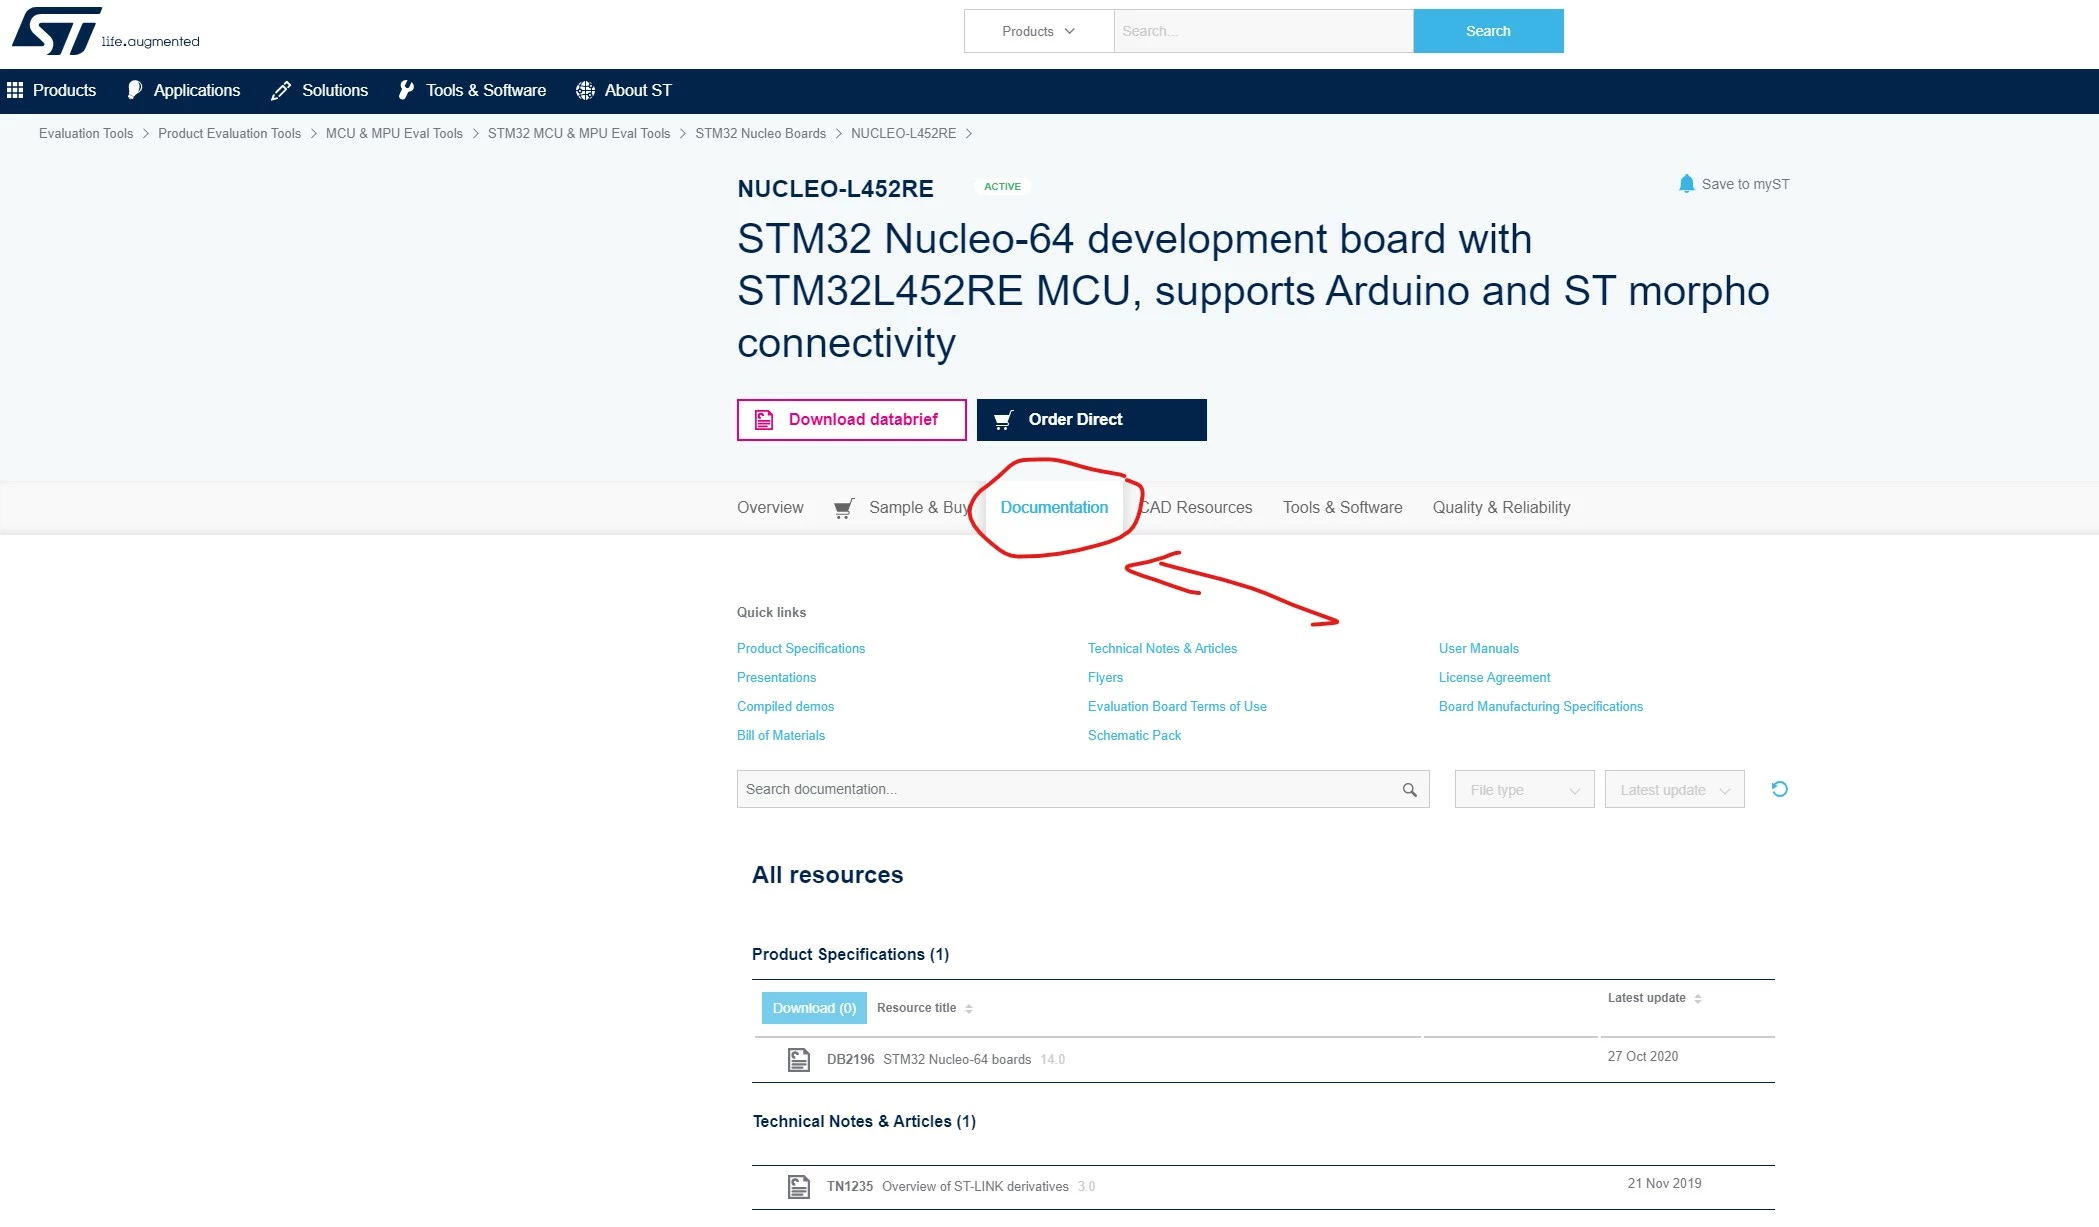Click MCU & MPU Eval Tools breadcrumb
2099x1227 pixels.
pyautogui.click(x=394, y=134)
